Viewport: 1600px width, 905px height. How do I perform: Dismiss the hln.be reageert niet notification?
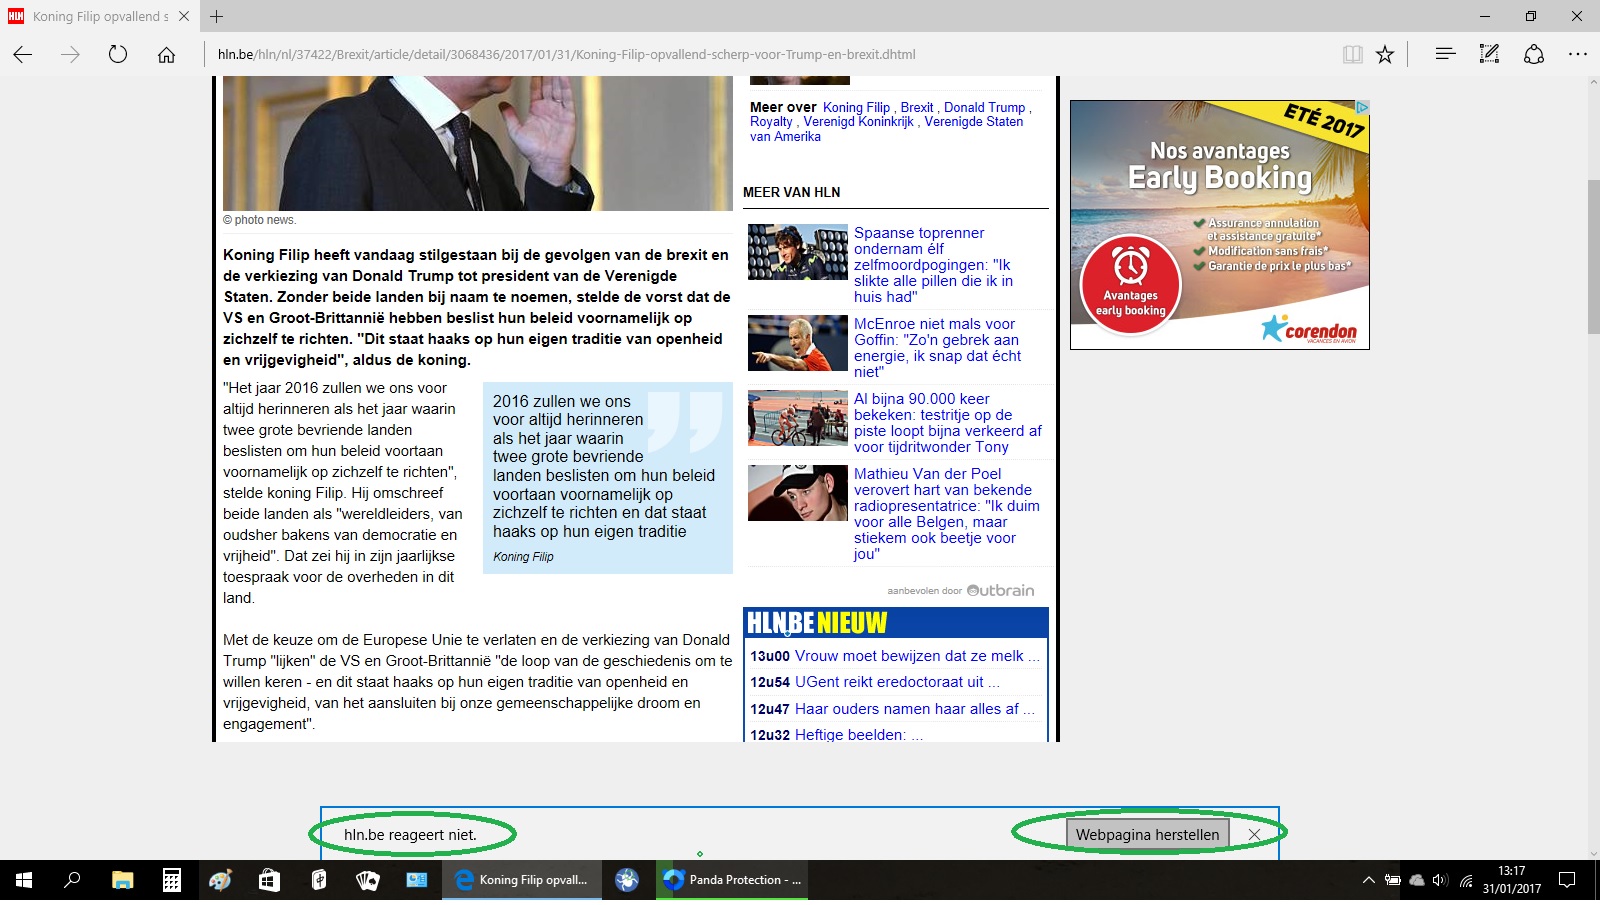coord(1254,835)
